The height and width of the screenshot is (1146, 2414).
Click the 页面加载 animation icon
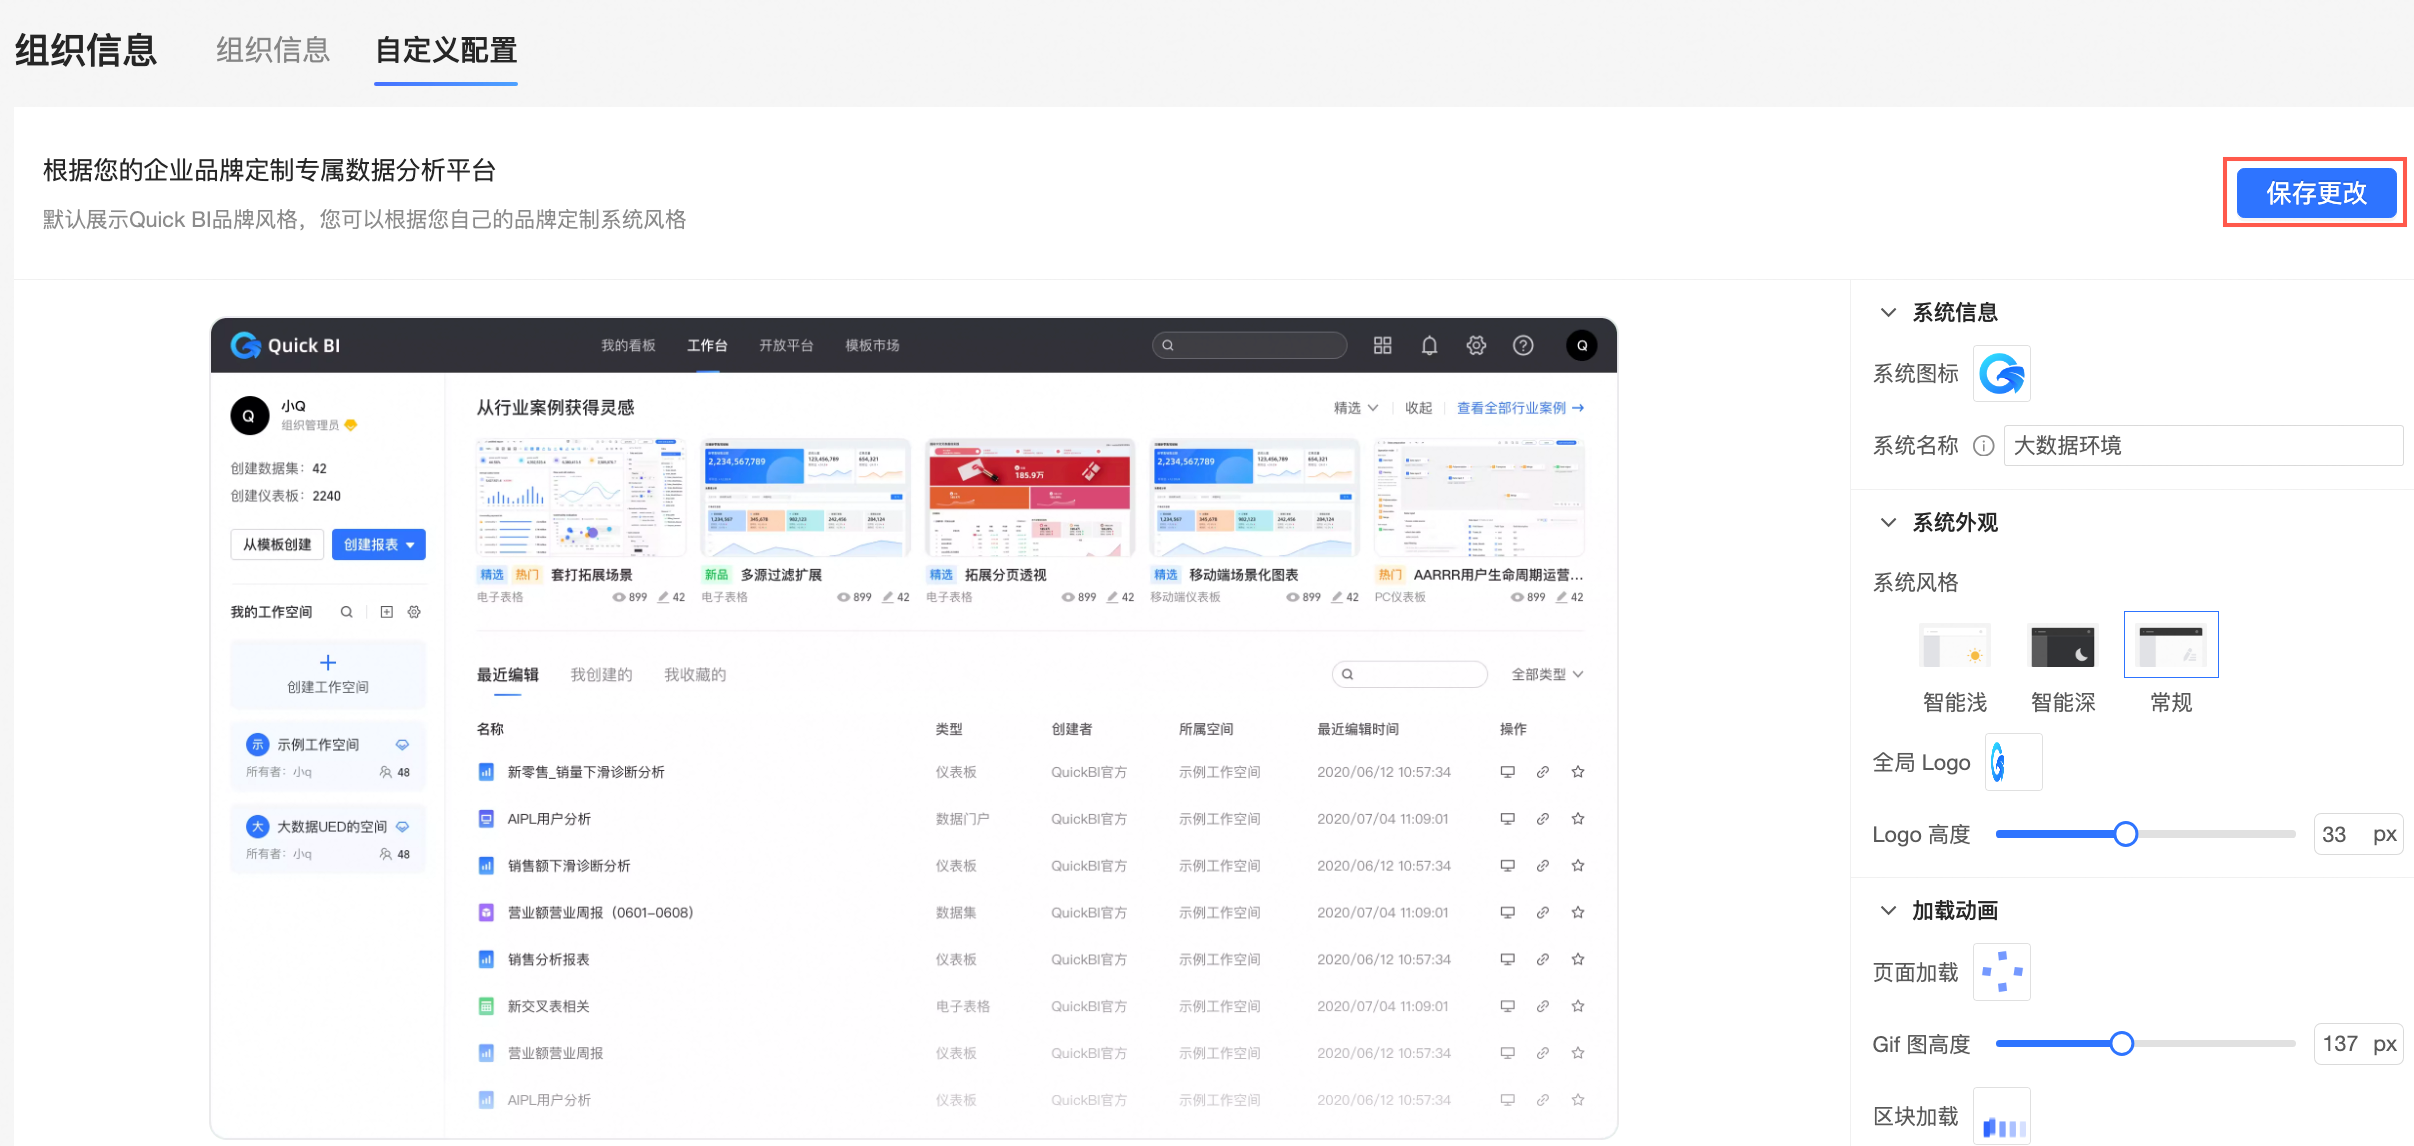point(2002,972)
